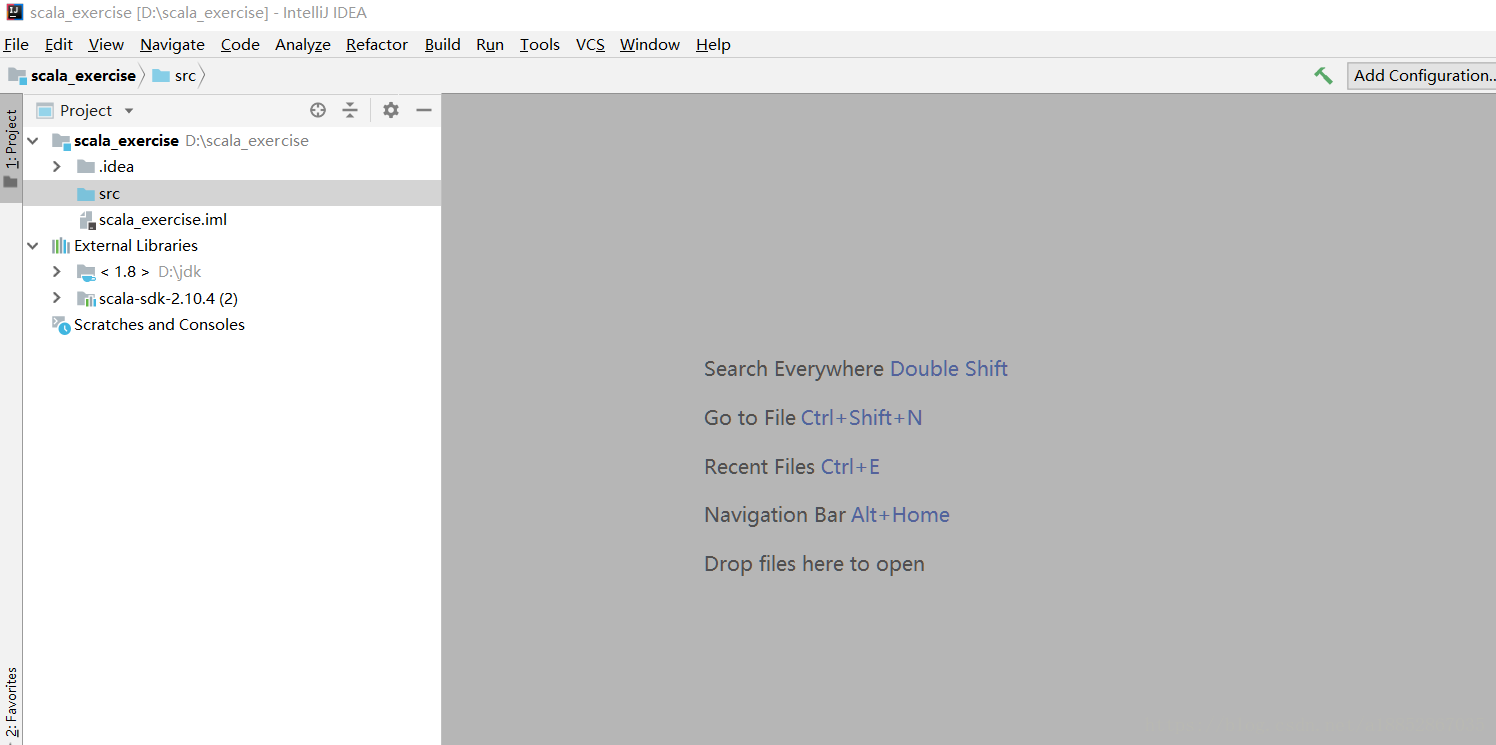Image resolution: width=1496 pixels, height=745 pixels.
Task: Open the Project view dropdown arrow
Action: (x=129, y=111)
